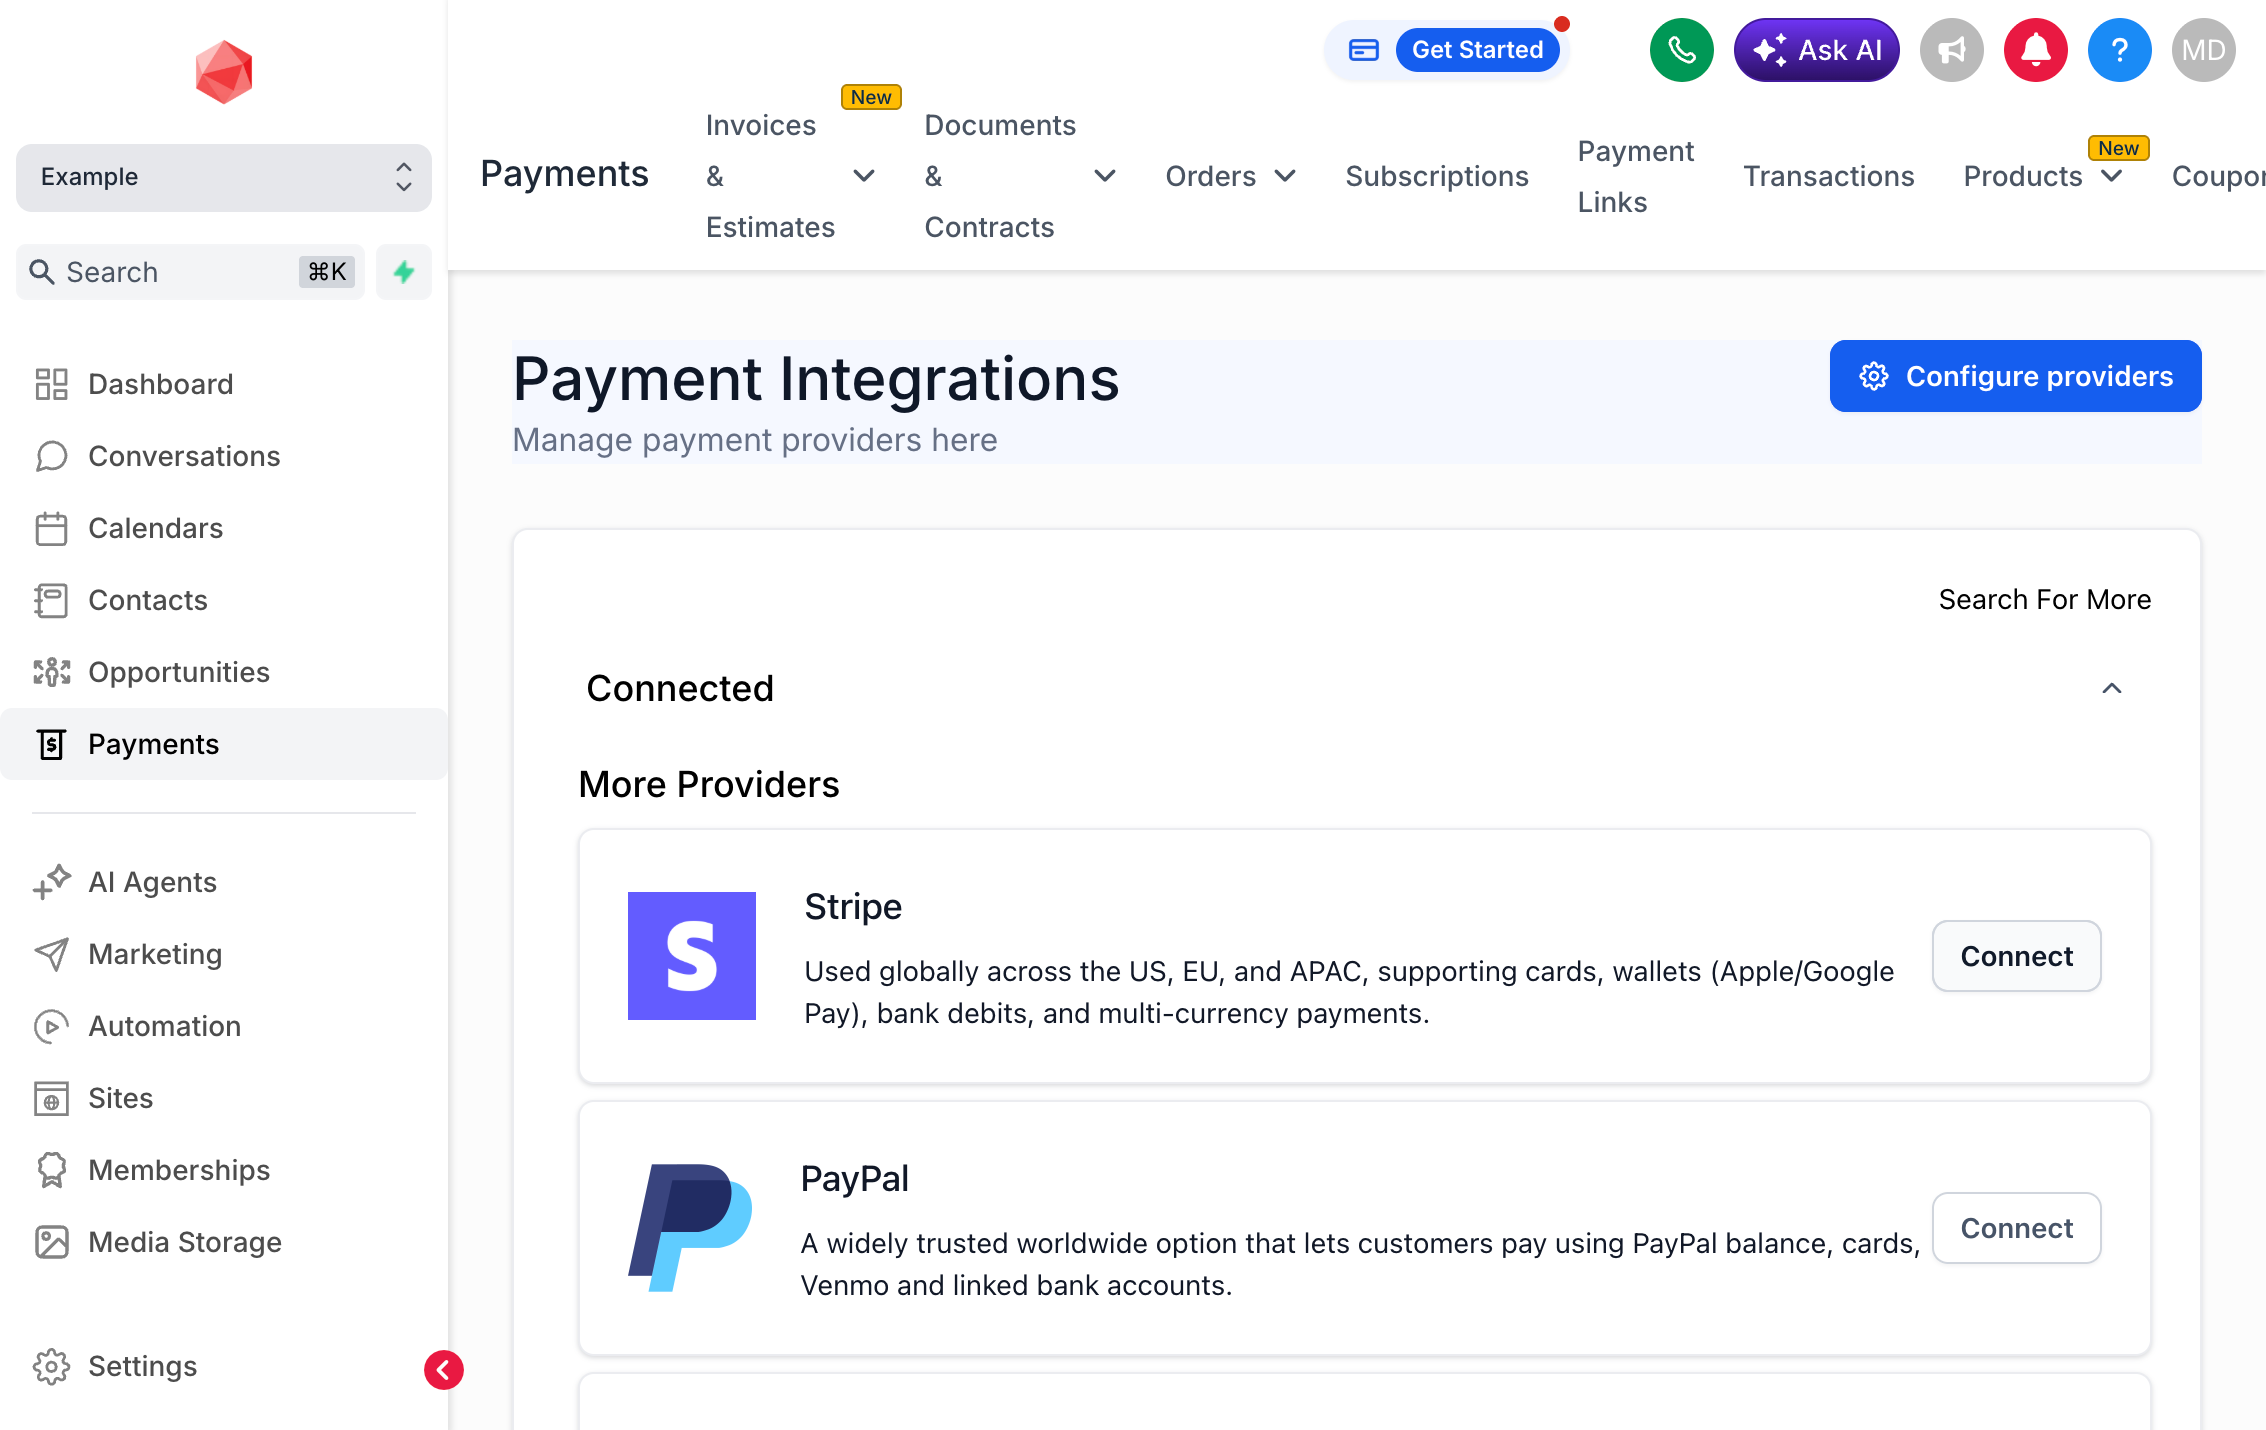Click the red gem logo in sidebar
Screen dimensions: 2266x1430
point(224,72)
